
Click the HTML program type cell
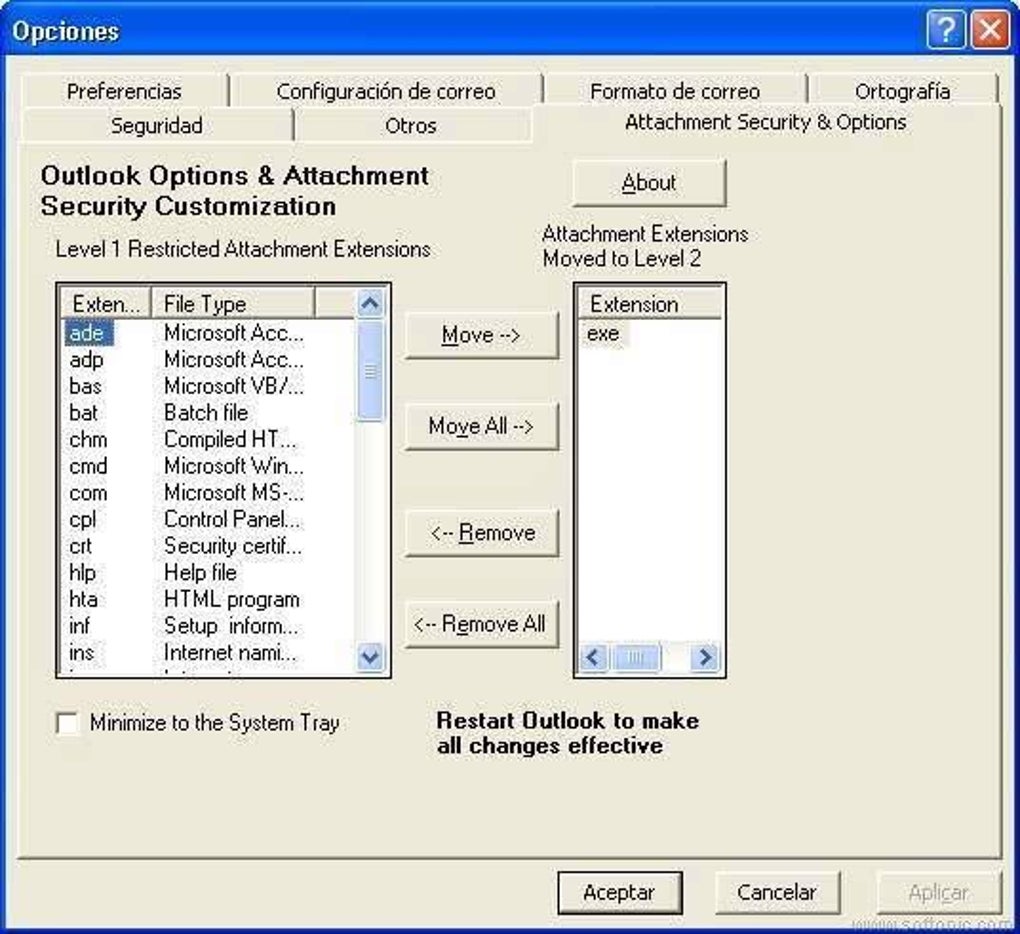(x=232, y=600)
